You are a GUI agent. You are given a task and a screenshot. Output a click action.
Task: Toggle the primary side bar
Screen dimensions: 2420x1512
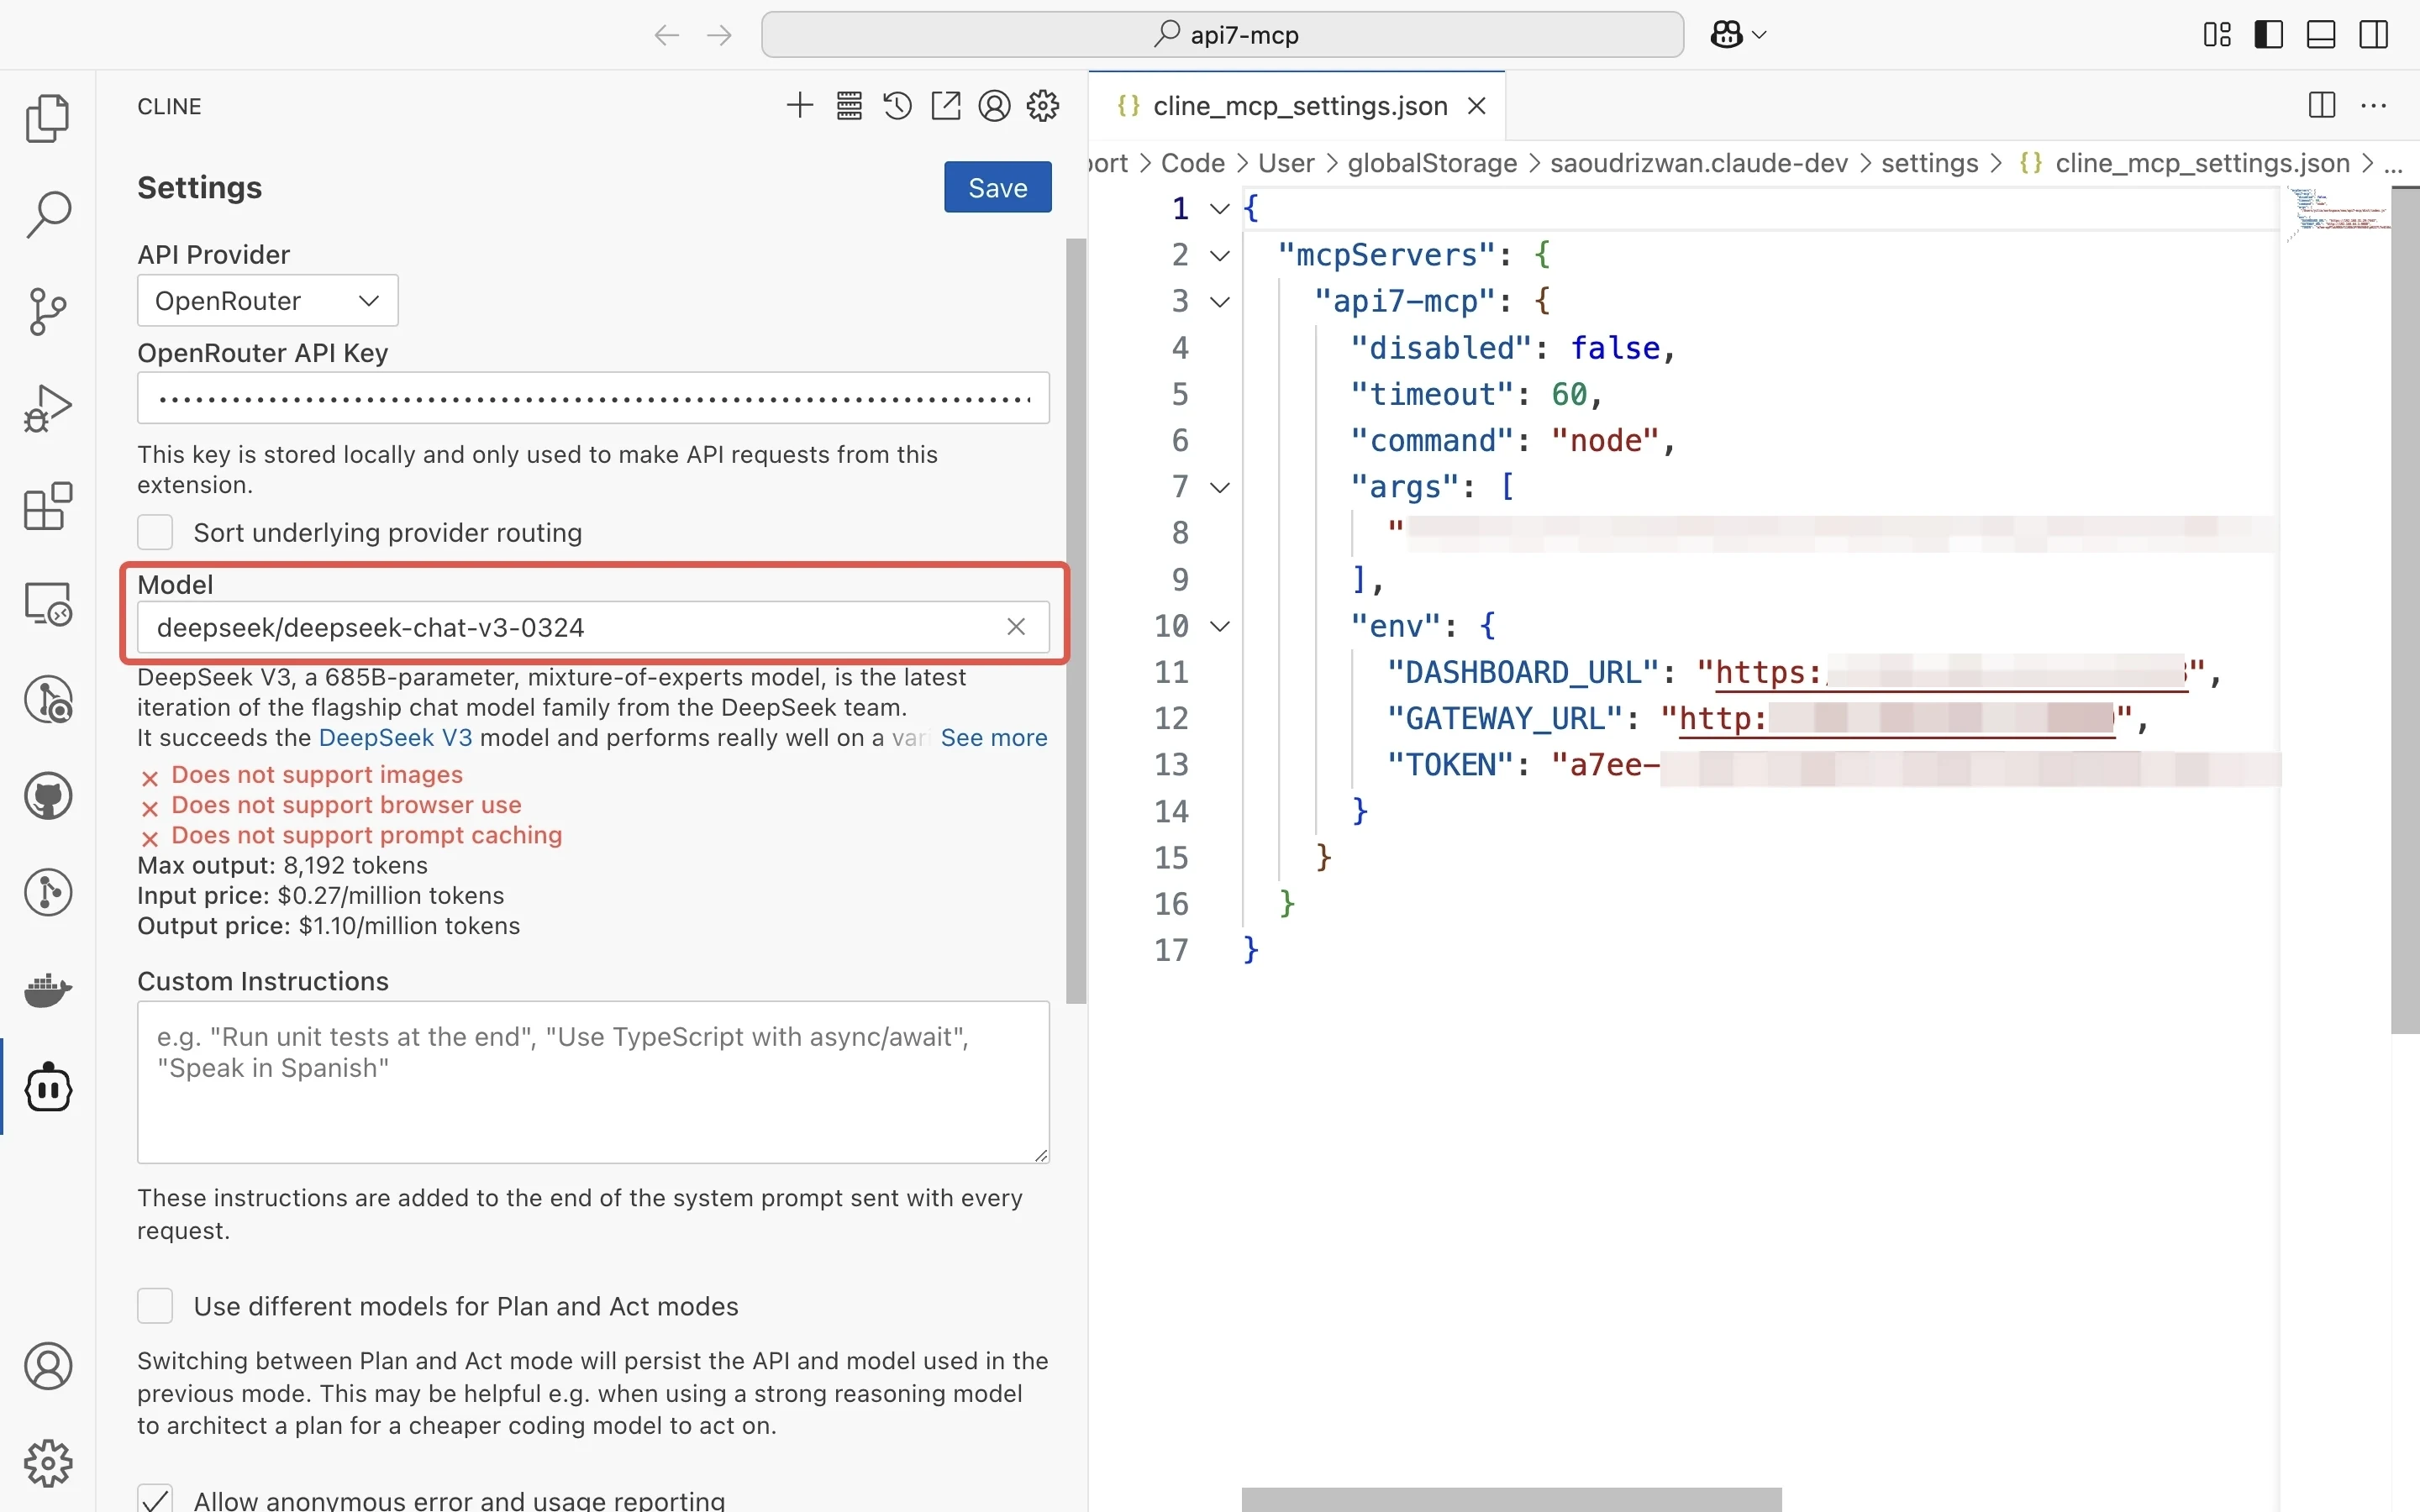tap(2269, 35)
